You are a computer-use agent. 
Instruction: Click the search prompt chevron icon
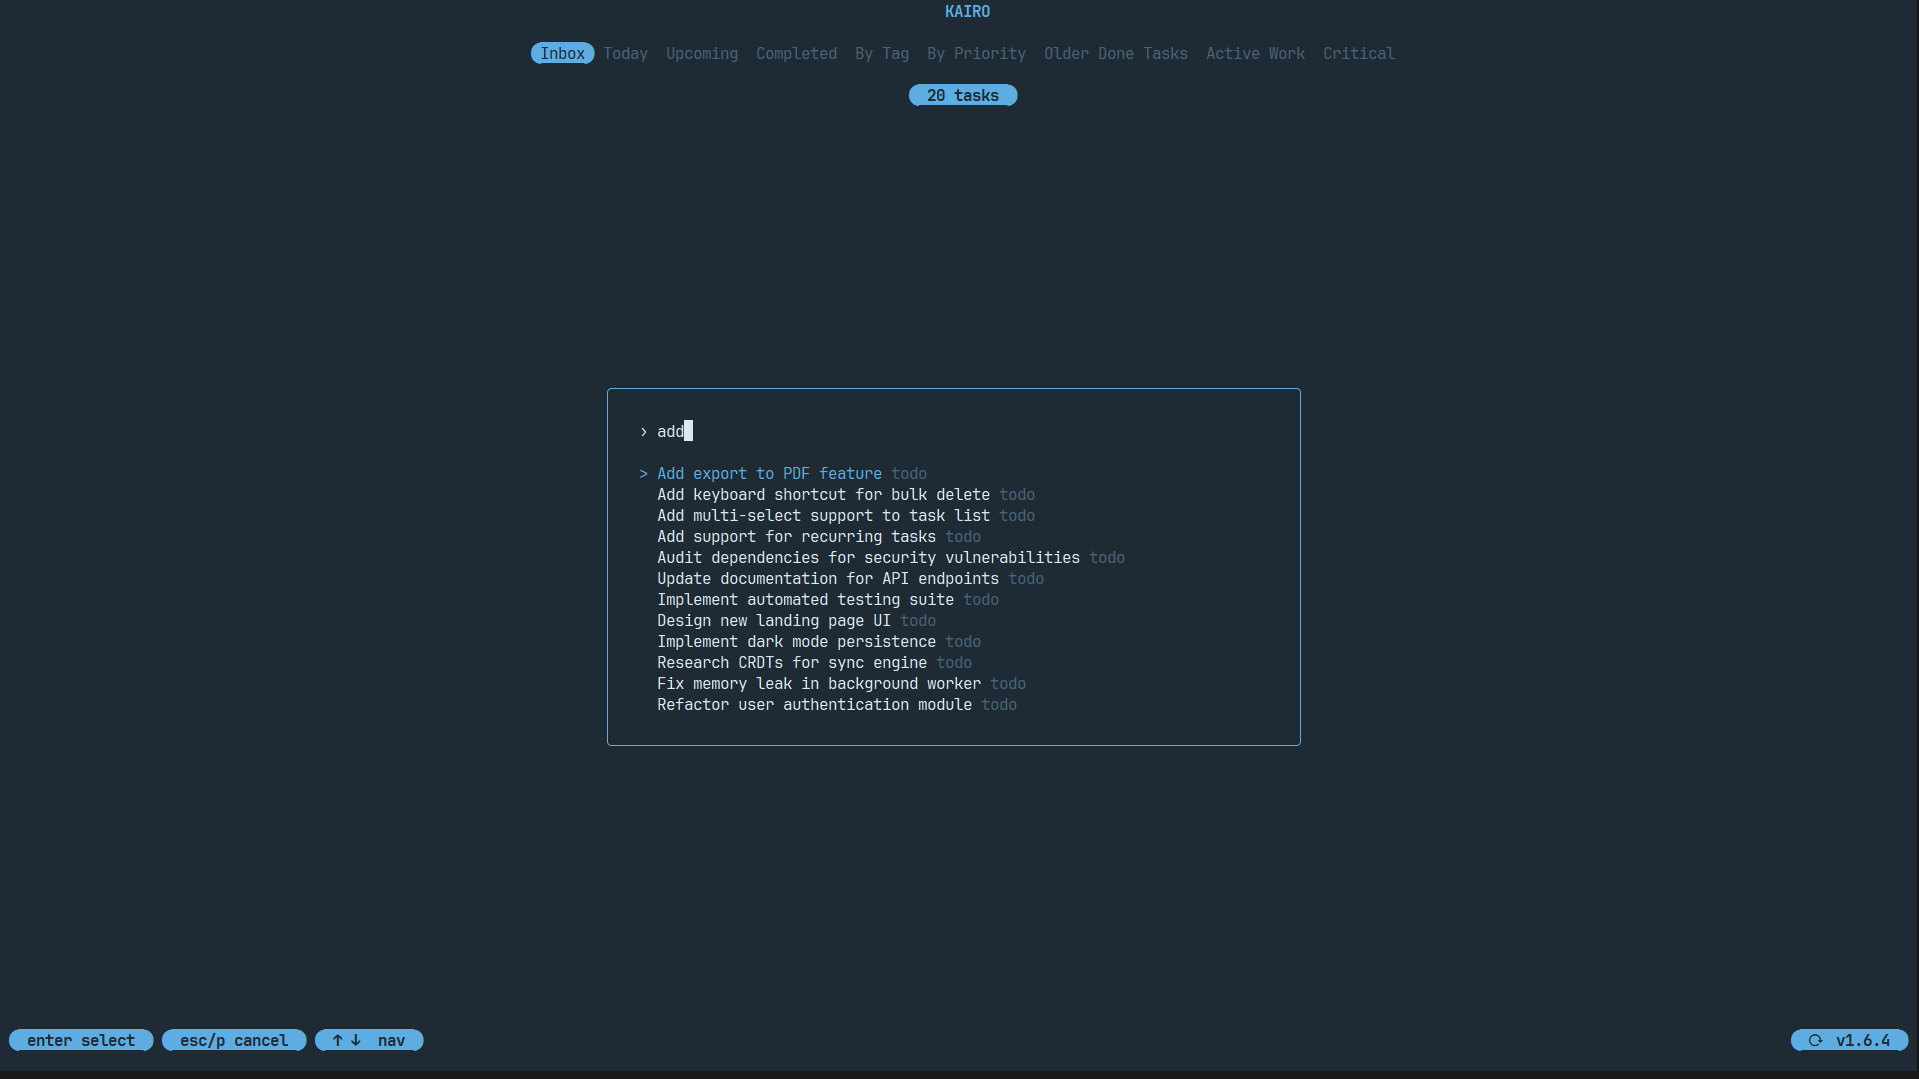point(643,432)
